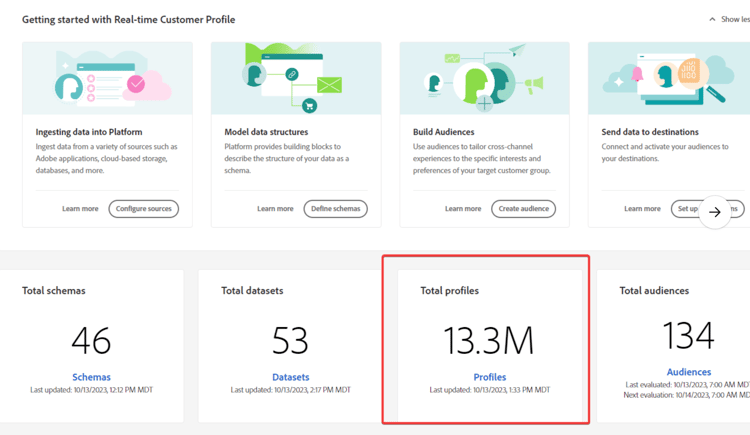750x435 pixels.
Task: Click Configure sources button
Action: click(x=144, y=209)
